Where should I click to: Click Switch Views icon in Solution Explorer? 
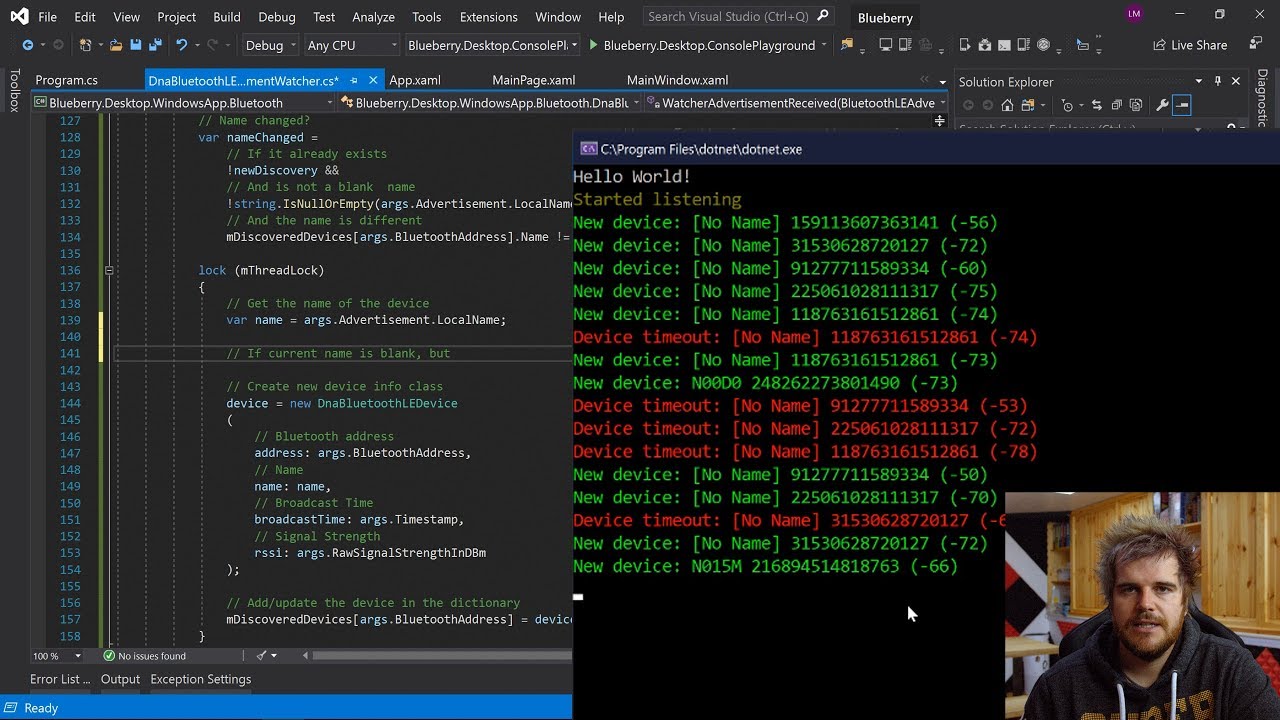[x=1026, y=105]
